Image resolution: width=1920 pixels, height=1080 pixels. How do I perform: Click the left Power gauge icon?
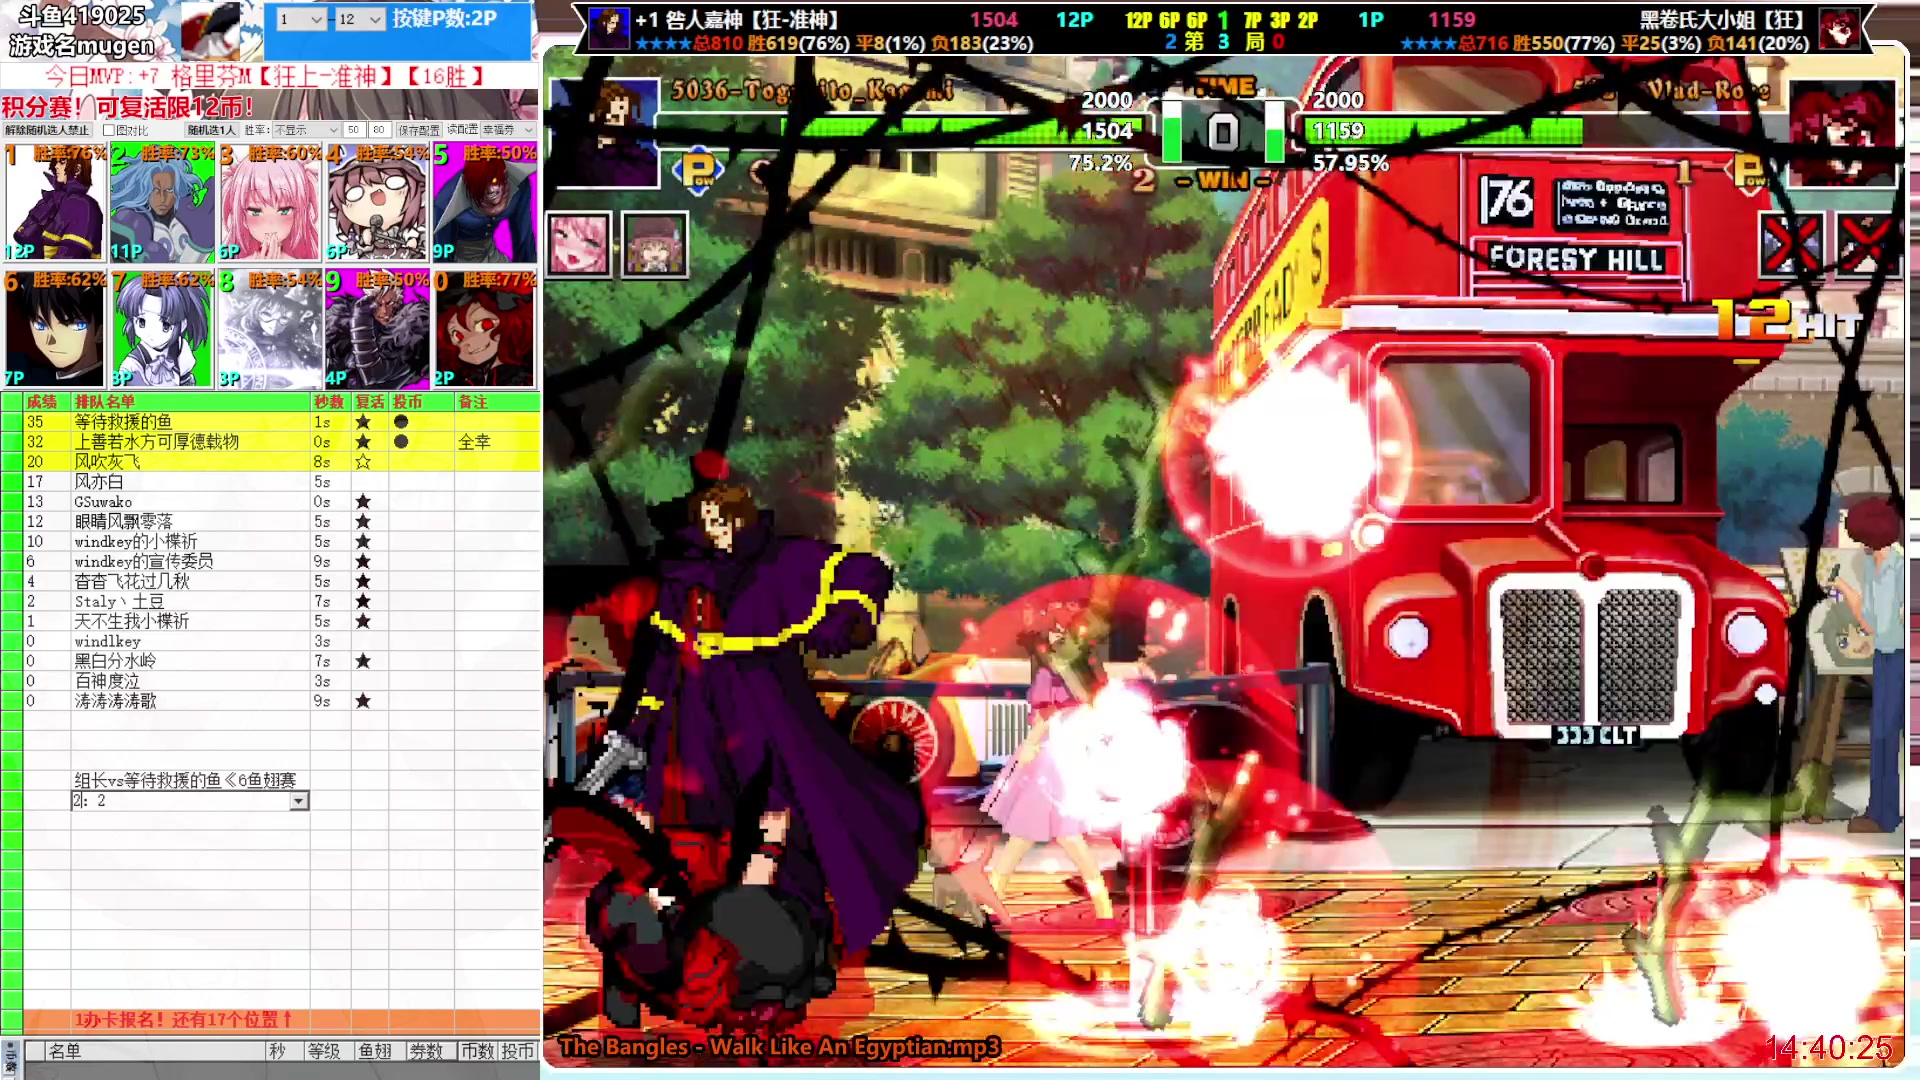pyautogui.click(x=699, y=170)
